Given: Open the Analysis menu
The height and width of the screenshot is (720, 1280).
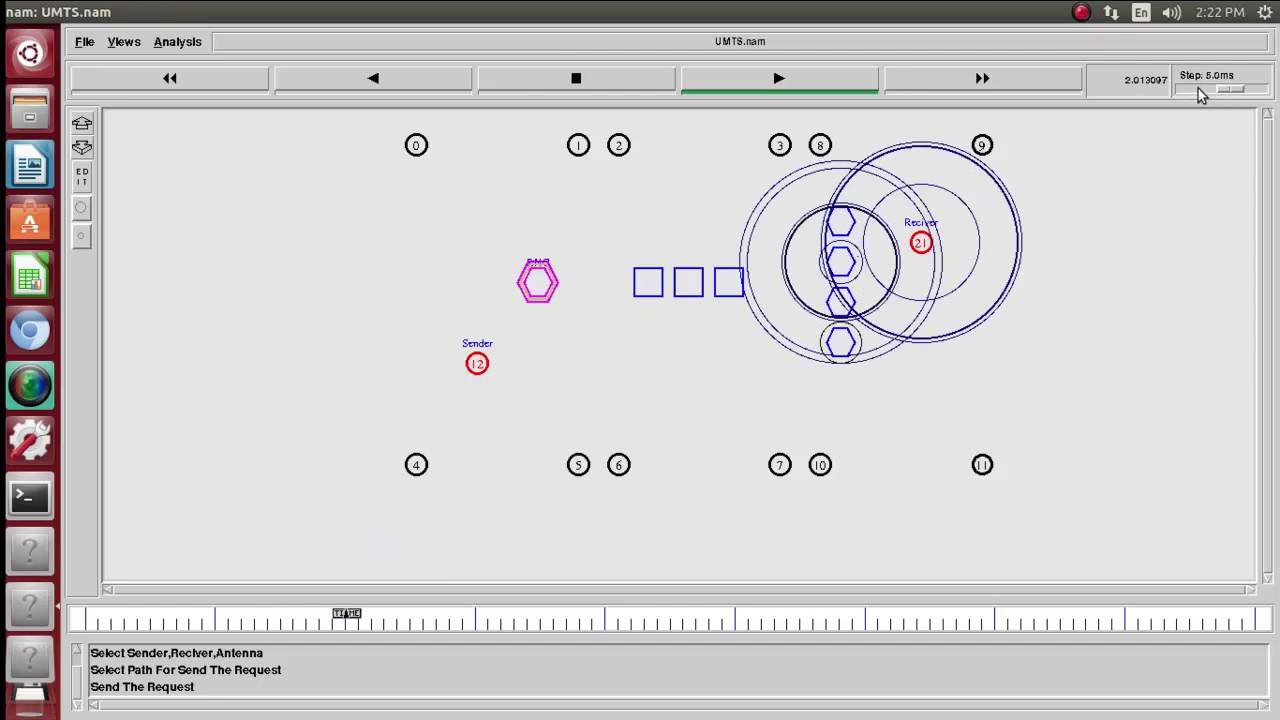Looking at the screenshot, I should tap(177, 42).
